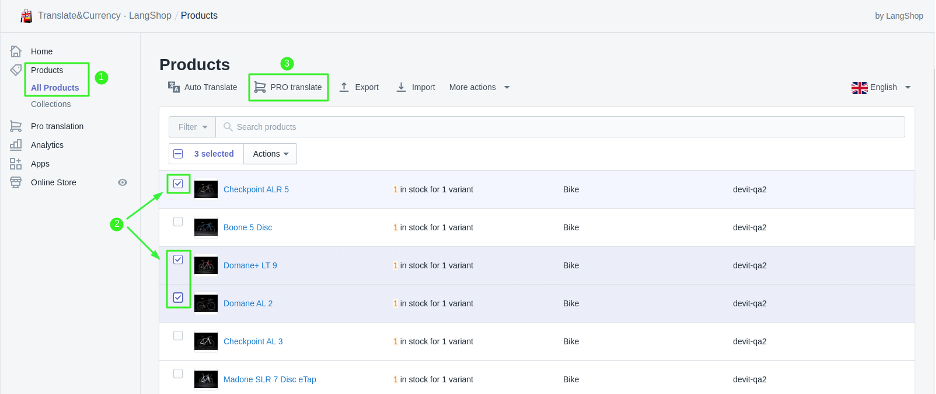
Task: Click the Domane AL 2 bike thumbnail
Action: [x=206, y=303]
